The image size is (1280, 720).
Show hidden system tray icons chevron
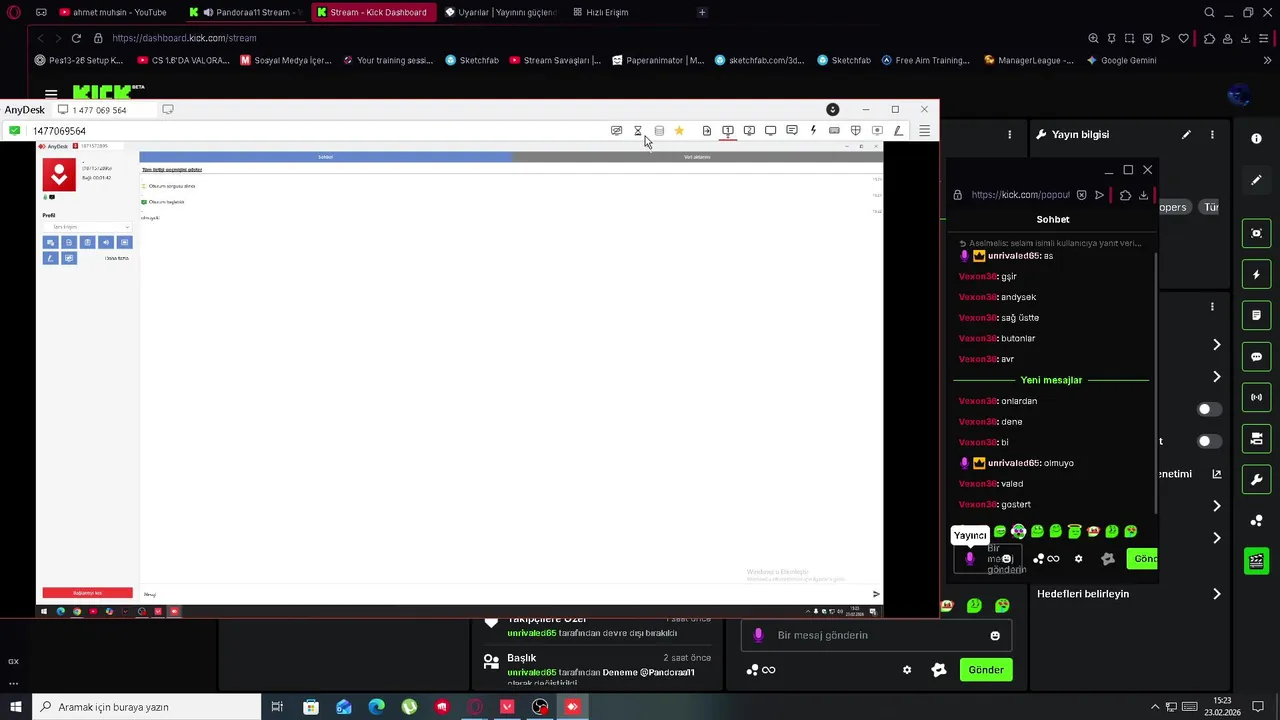pyautogui.click(x=1156, y=707)
